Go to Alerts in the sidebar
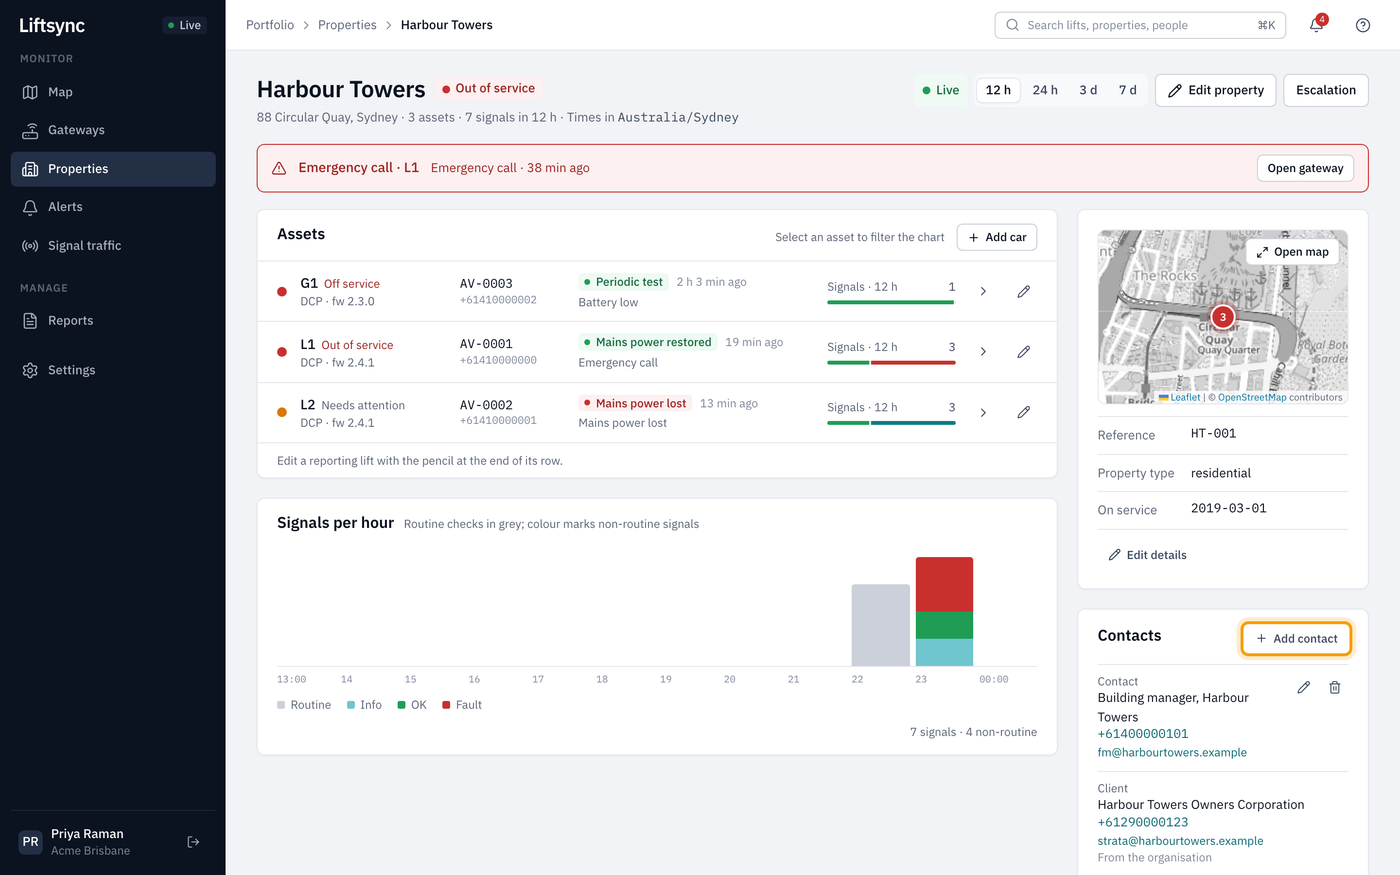Image resolution: width=1400 pixels, height=875 pixels. point(113,207)
